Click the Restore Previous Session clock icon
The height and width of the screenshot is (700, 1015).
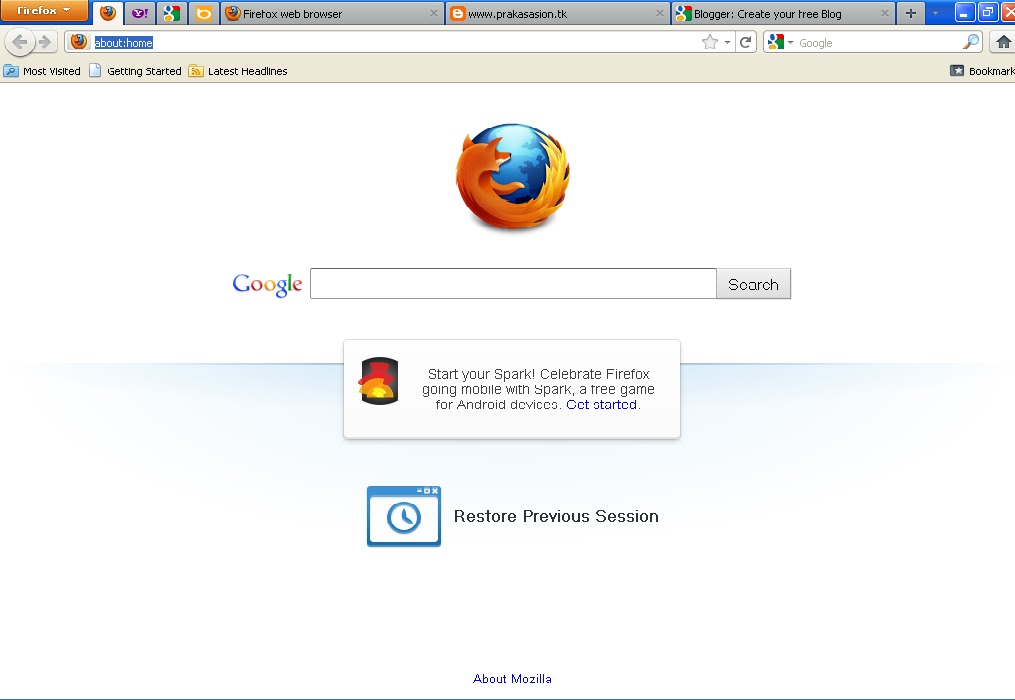pyautogui.click(x=404, y=516)
